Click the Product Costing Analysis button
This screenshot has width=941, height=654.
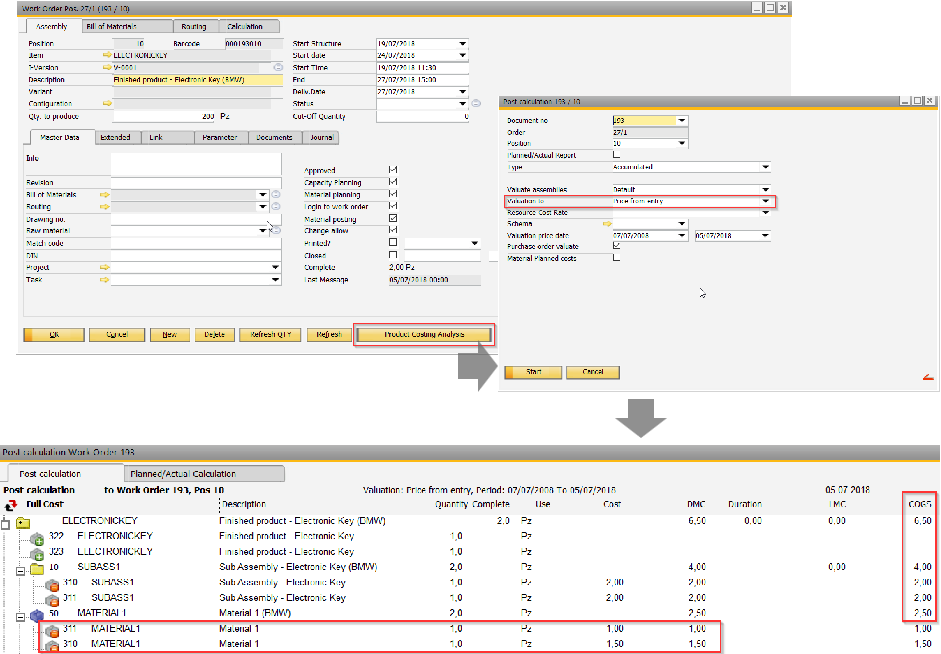424,334
